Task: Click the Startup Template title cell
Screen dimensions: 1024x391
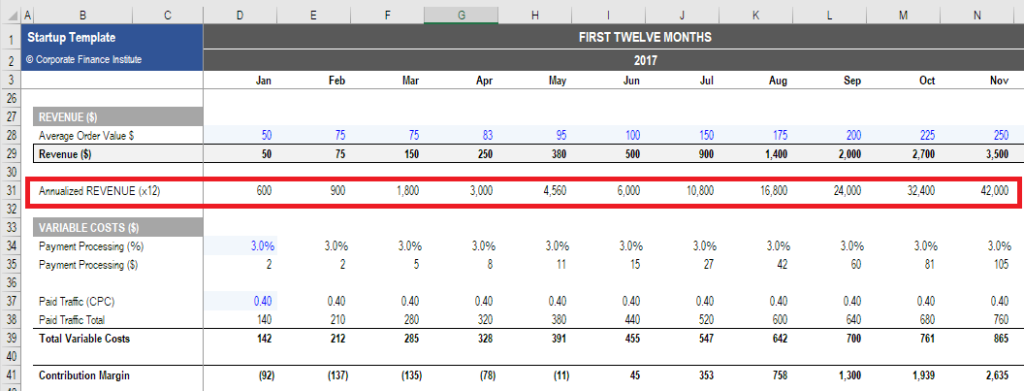Action: (112, 38)
